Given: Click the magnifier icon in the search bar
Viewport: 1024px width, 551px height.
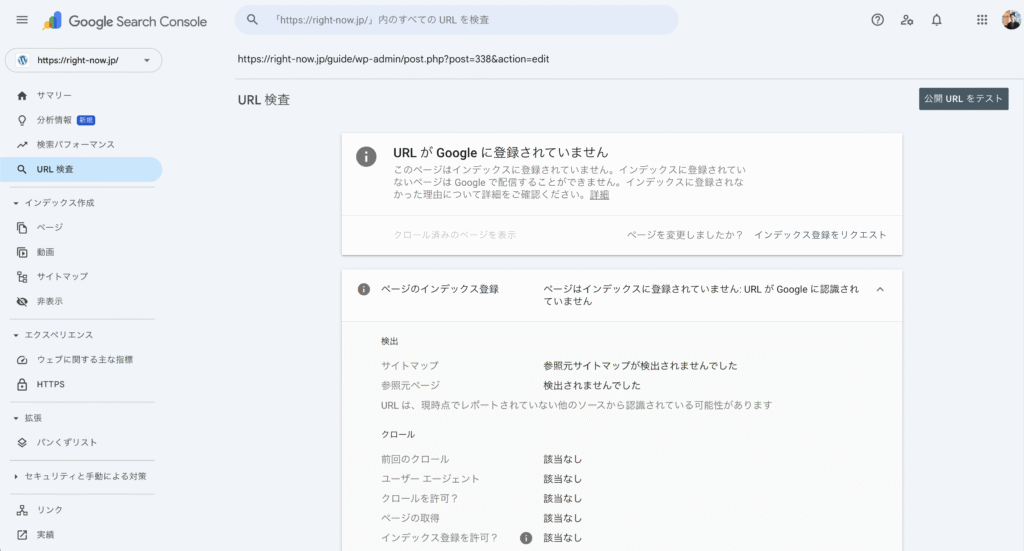Looking at the screenshot, I should [252, 20].
